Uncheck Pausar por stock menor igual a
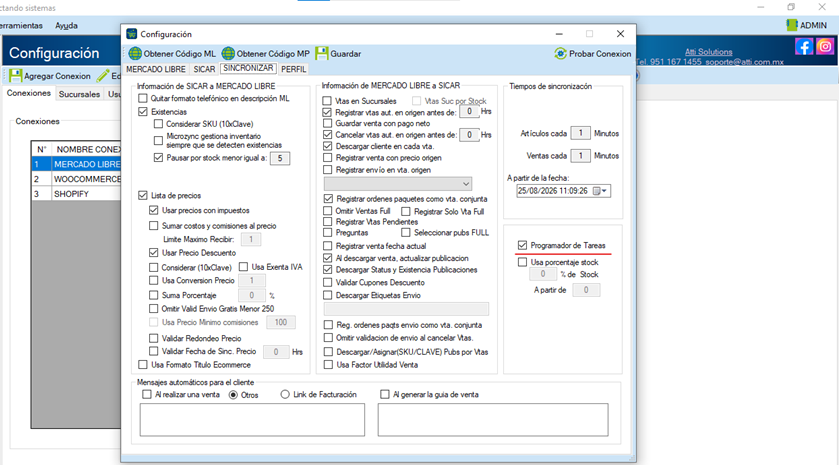 (x=158, y=158)
